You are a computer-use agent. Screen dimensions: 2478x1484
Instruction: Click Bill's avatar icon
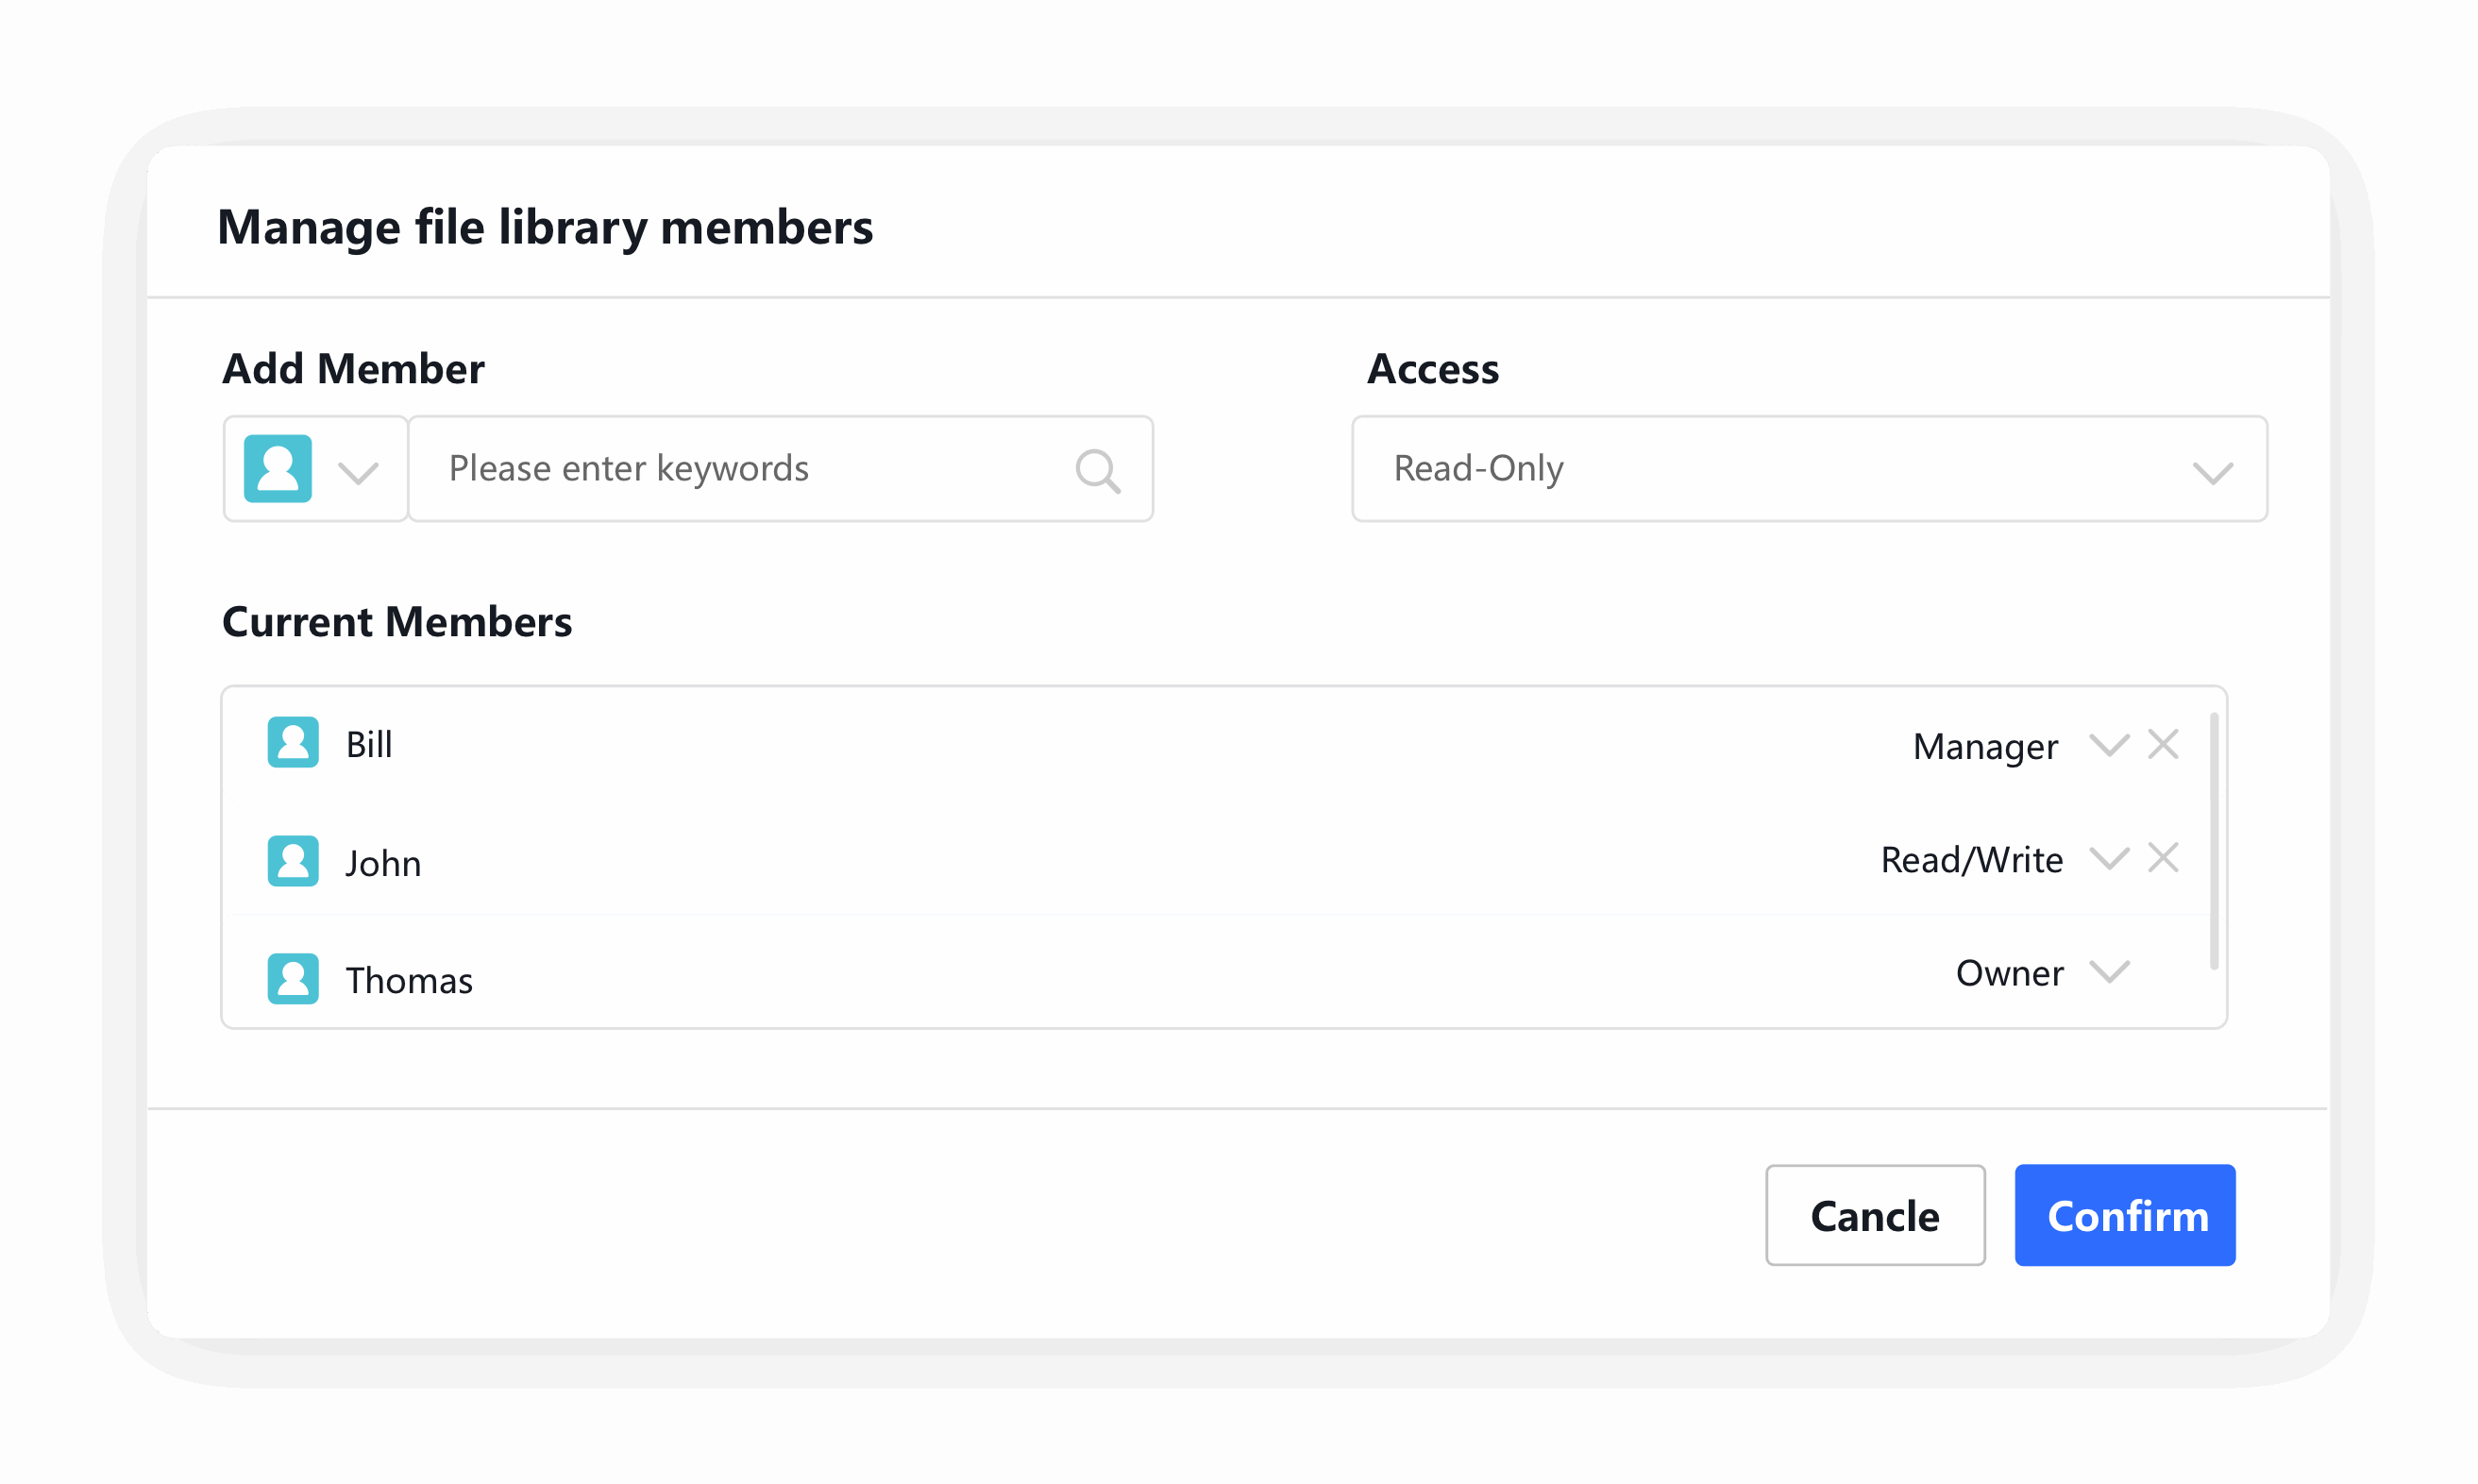pos(293,742)
